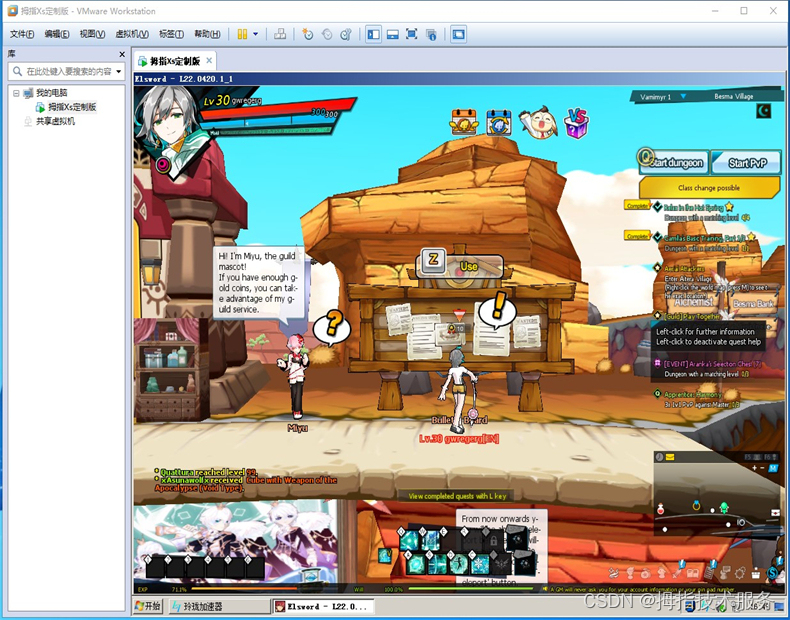Use the skill in slot S
Image resolution: width=790 pixels, height=620 pixels.
pos(437,564)
